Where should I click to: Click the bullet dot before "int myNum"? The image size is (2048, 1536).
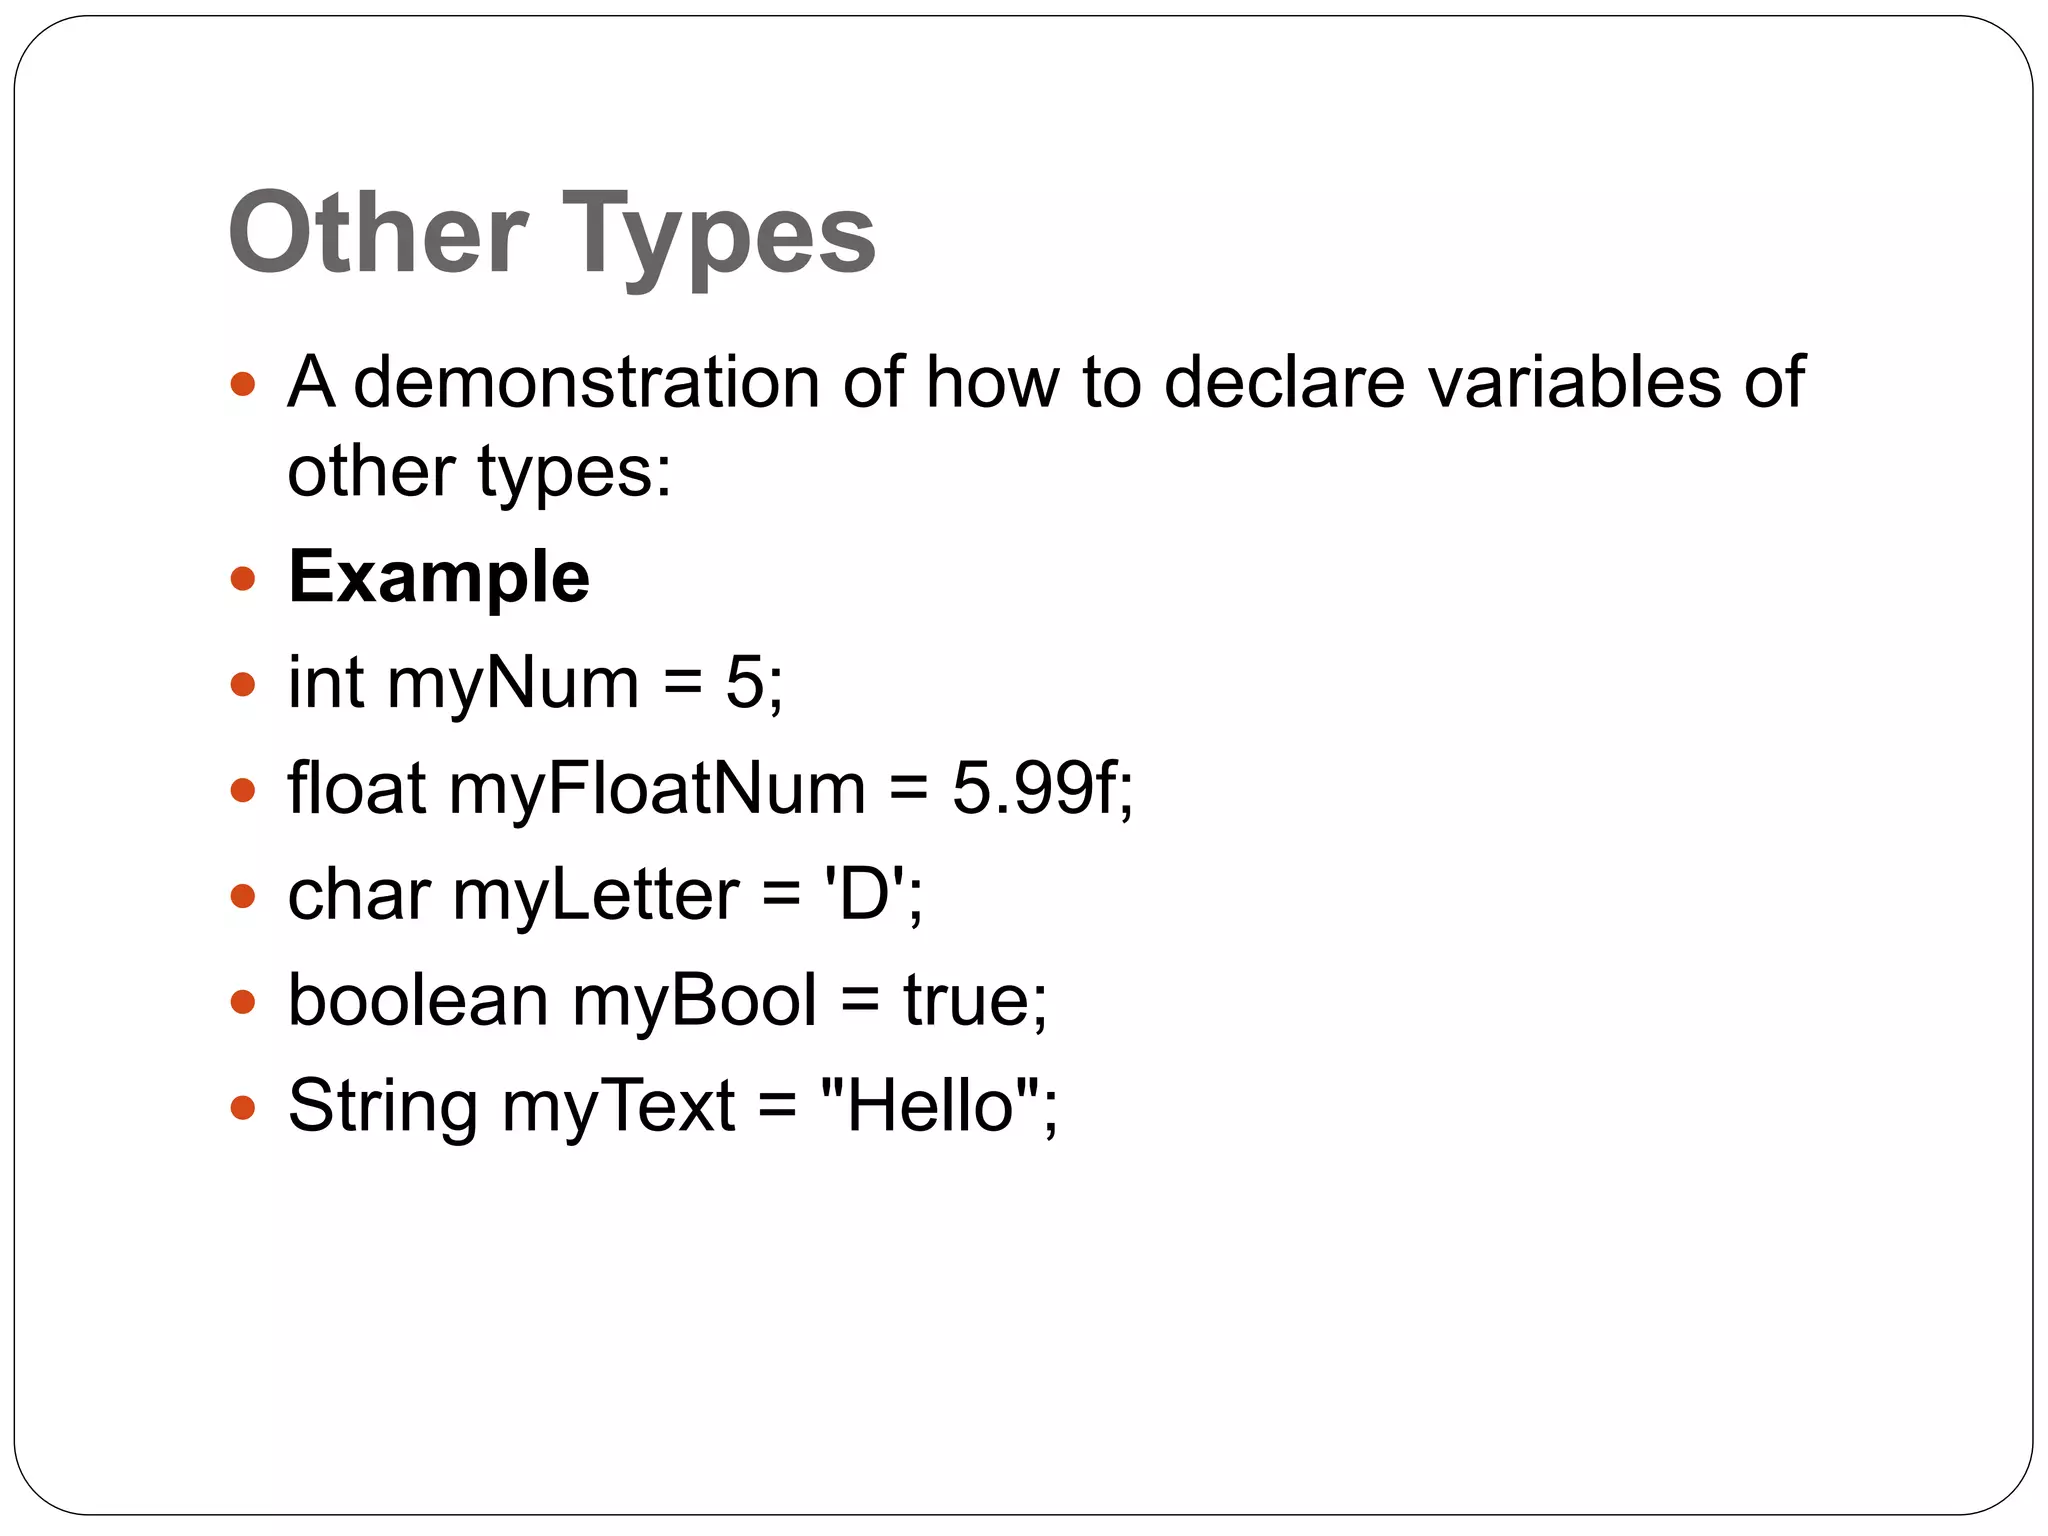click(x=243, y=684)
